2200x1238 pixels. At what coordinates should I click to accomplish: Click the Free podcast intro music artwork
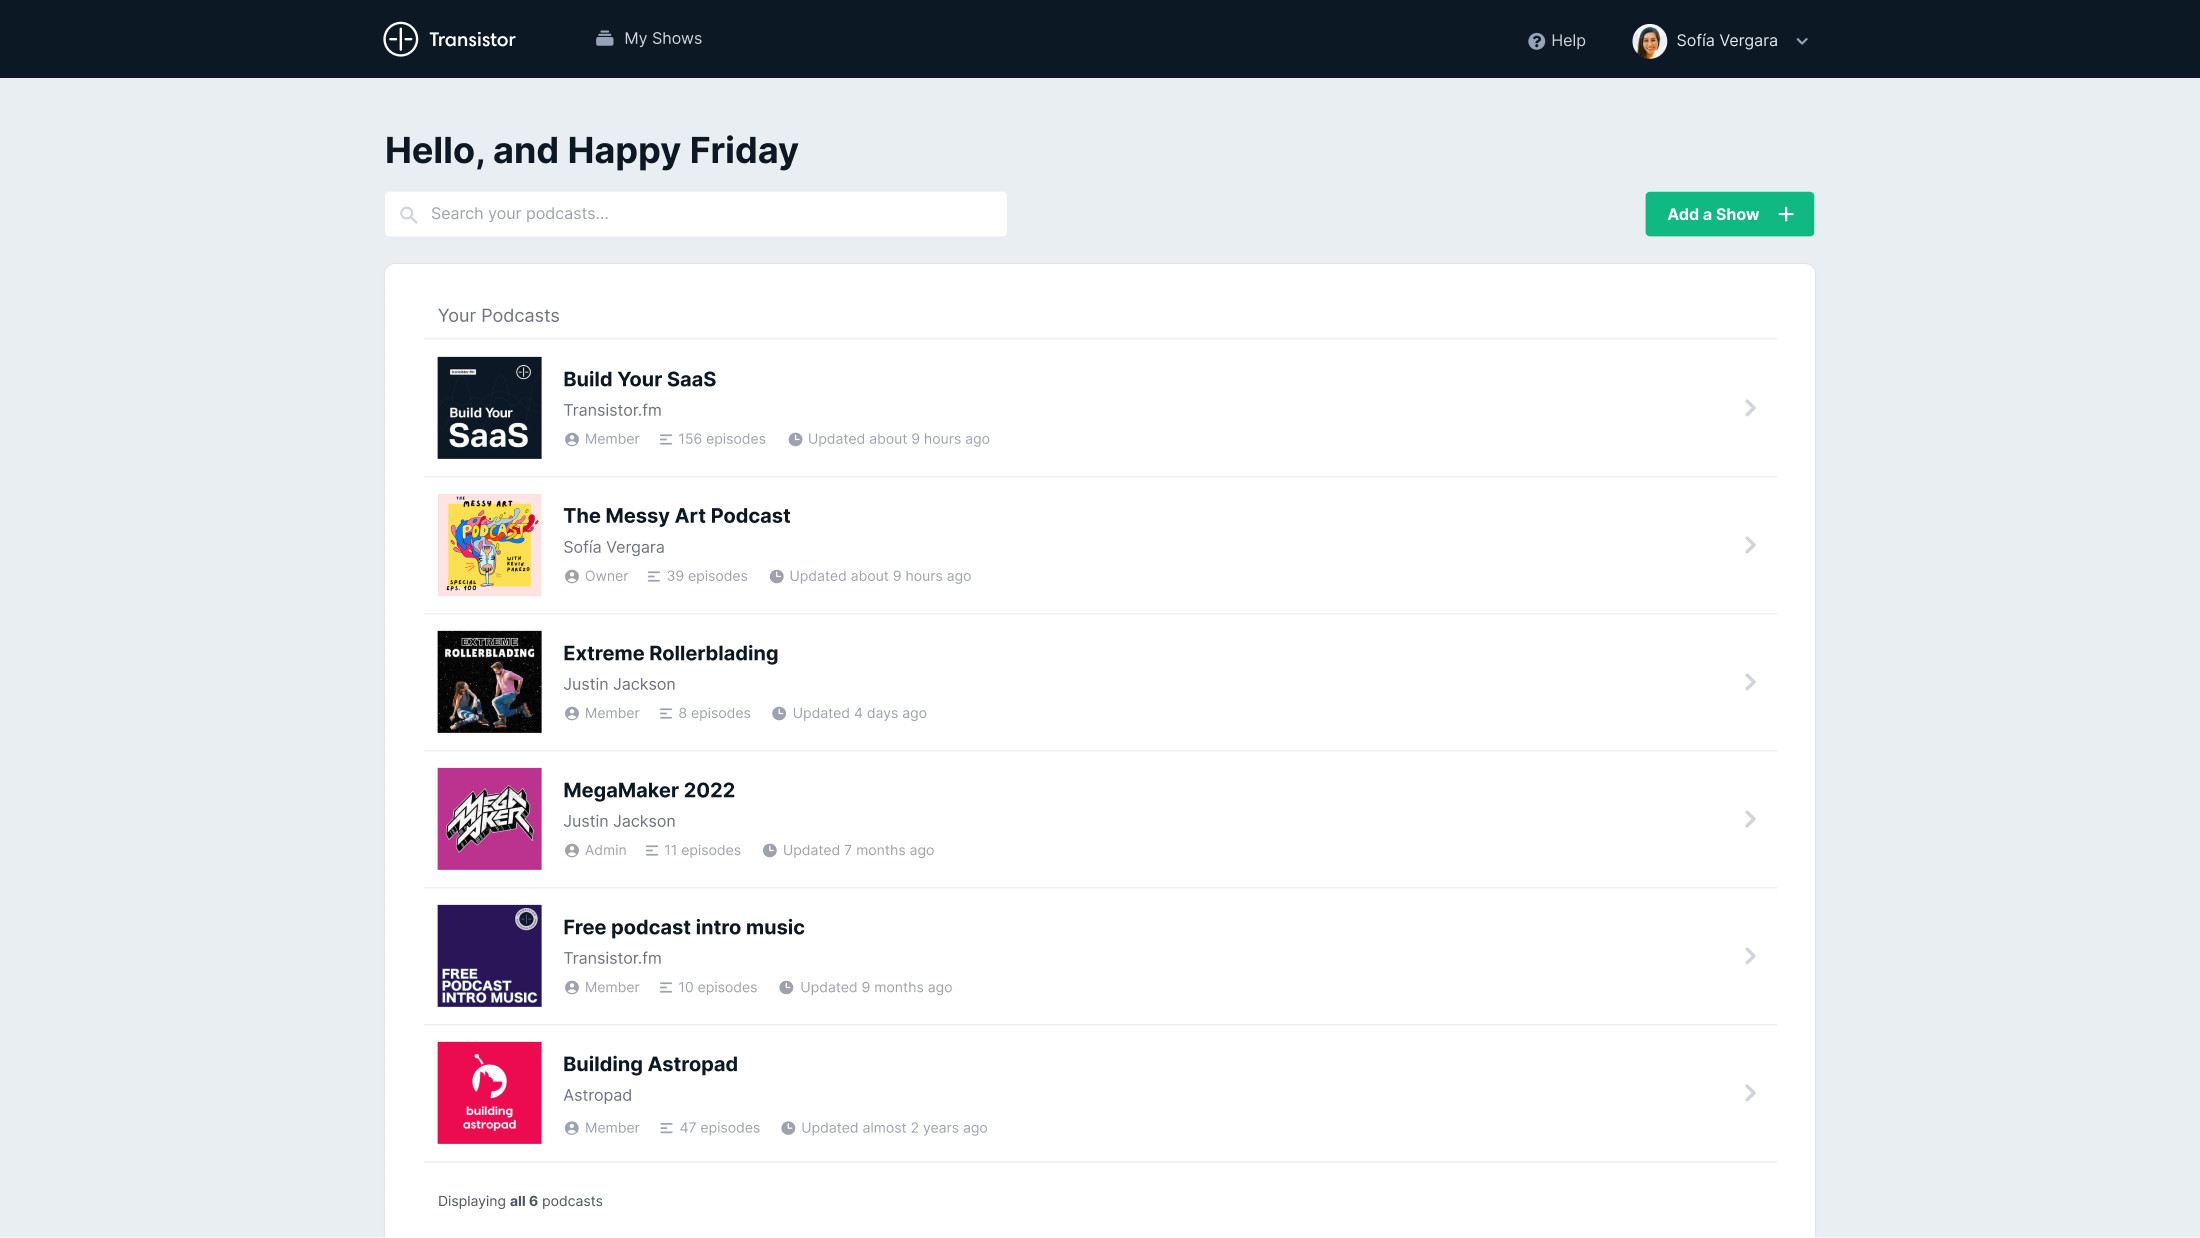(489, 956)
